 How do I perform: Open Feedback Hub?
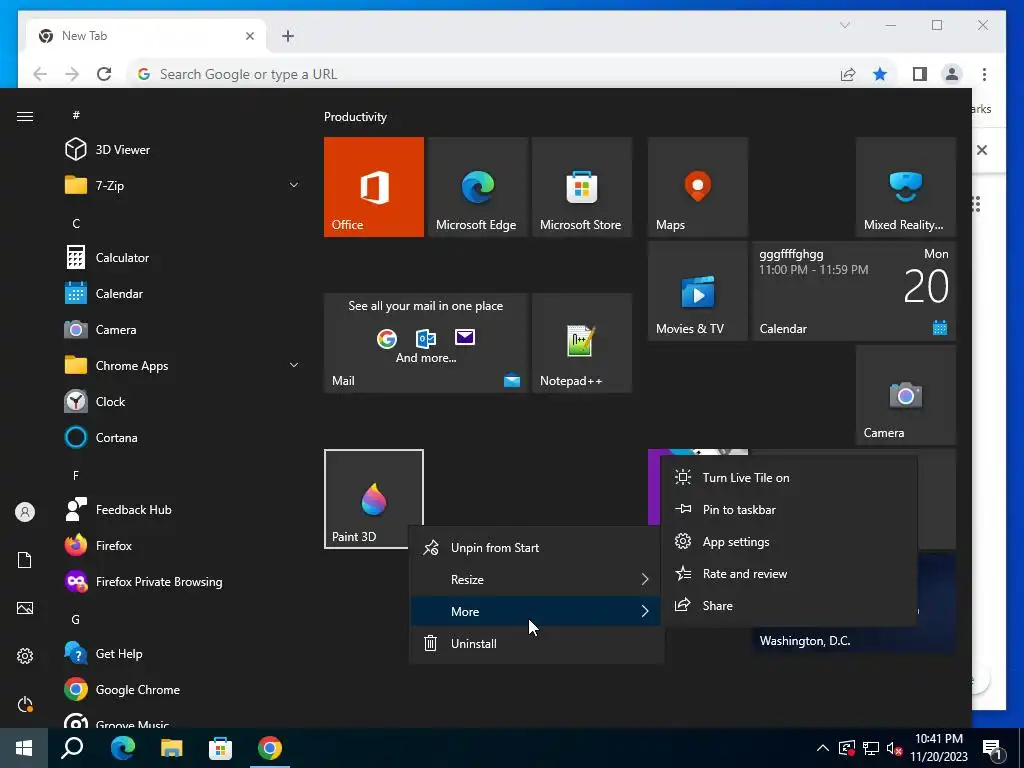[x=182, y=509]
